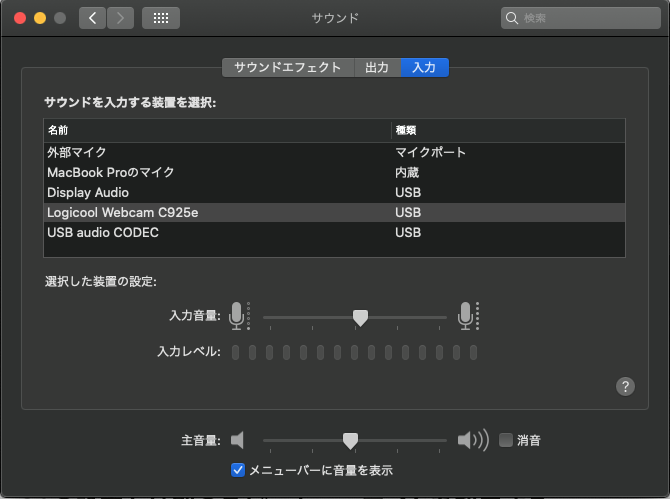This screenshot has height=499, width=670.
Task: Toggle the 消音 mute checkbox
Action: pyautogui.click(x=505, y=440)
